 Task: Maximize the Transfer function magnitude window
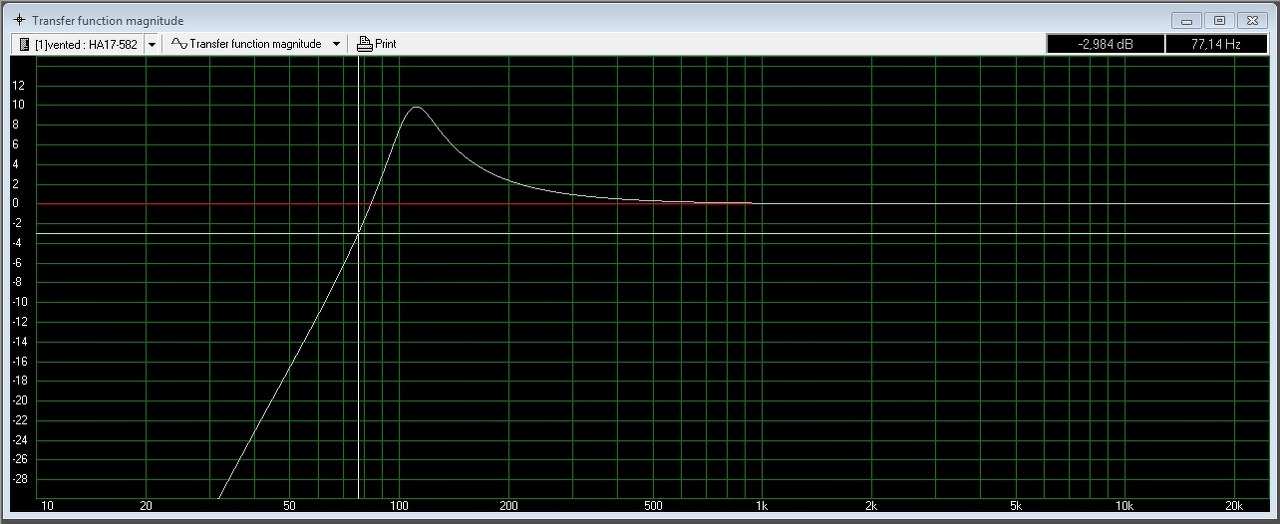pyautogui.click(x=1219, y=20)
